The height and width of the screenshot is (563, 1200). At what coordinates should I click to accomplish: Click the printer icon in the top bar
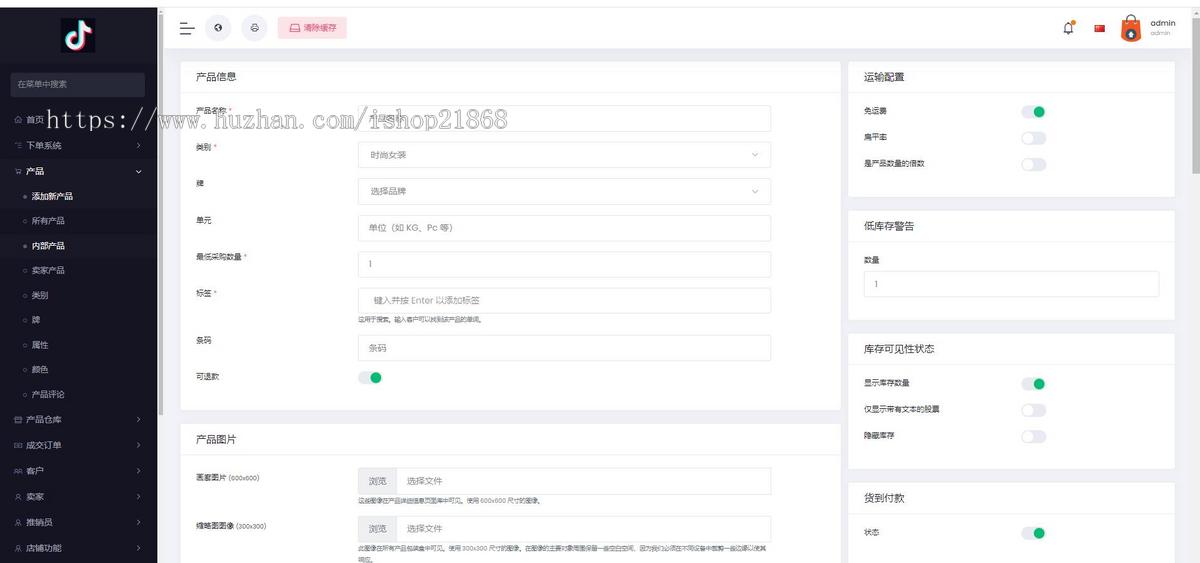(255, 28)
